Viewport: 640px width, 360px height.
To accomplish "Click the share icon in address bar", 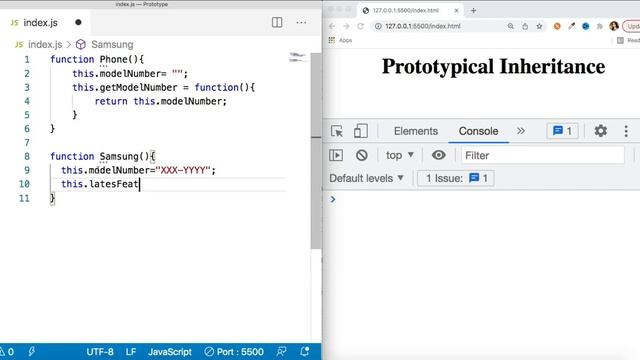I will point(525,26).
